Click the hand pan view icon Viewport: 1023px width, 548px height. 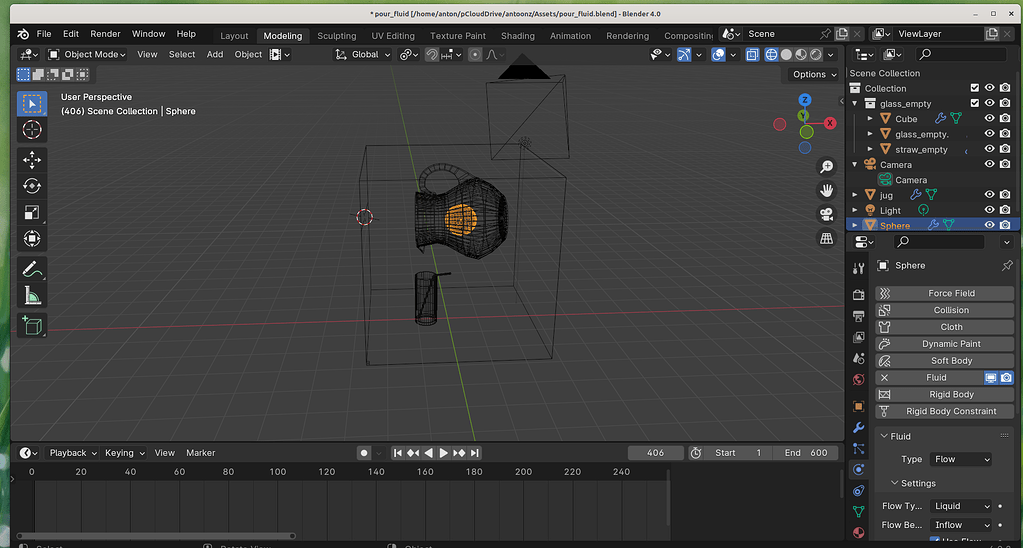pos(827,190)
